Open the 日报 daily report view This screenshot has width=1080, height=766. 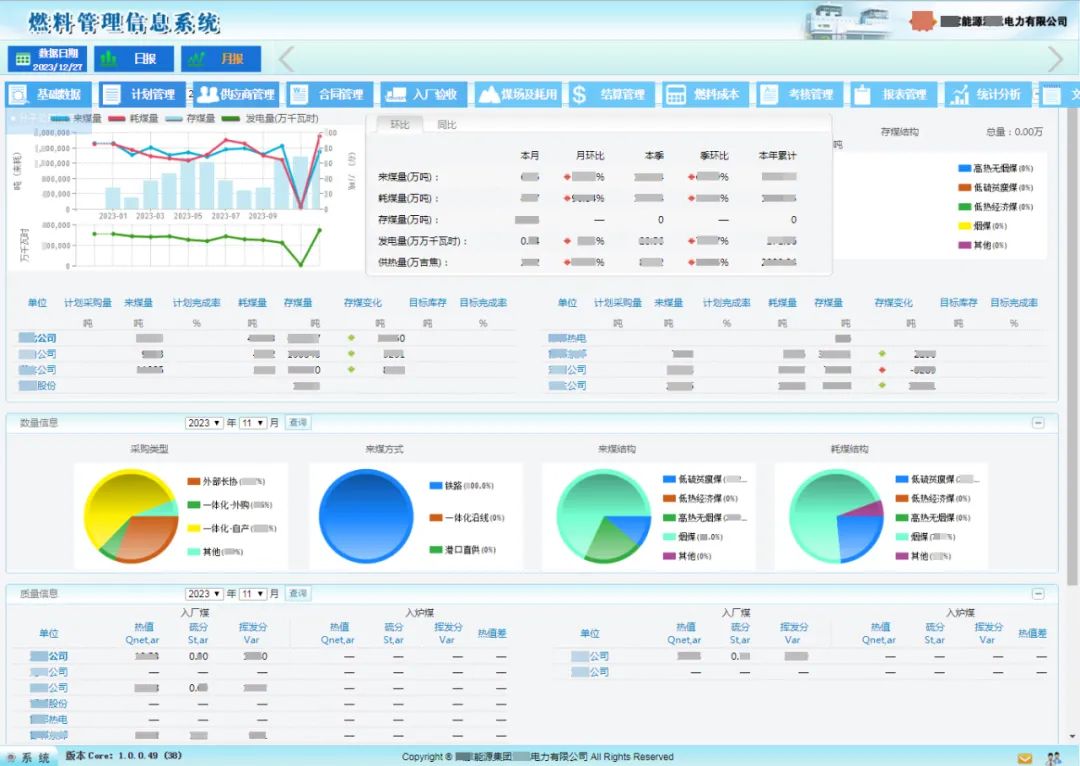[135, 59]
